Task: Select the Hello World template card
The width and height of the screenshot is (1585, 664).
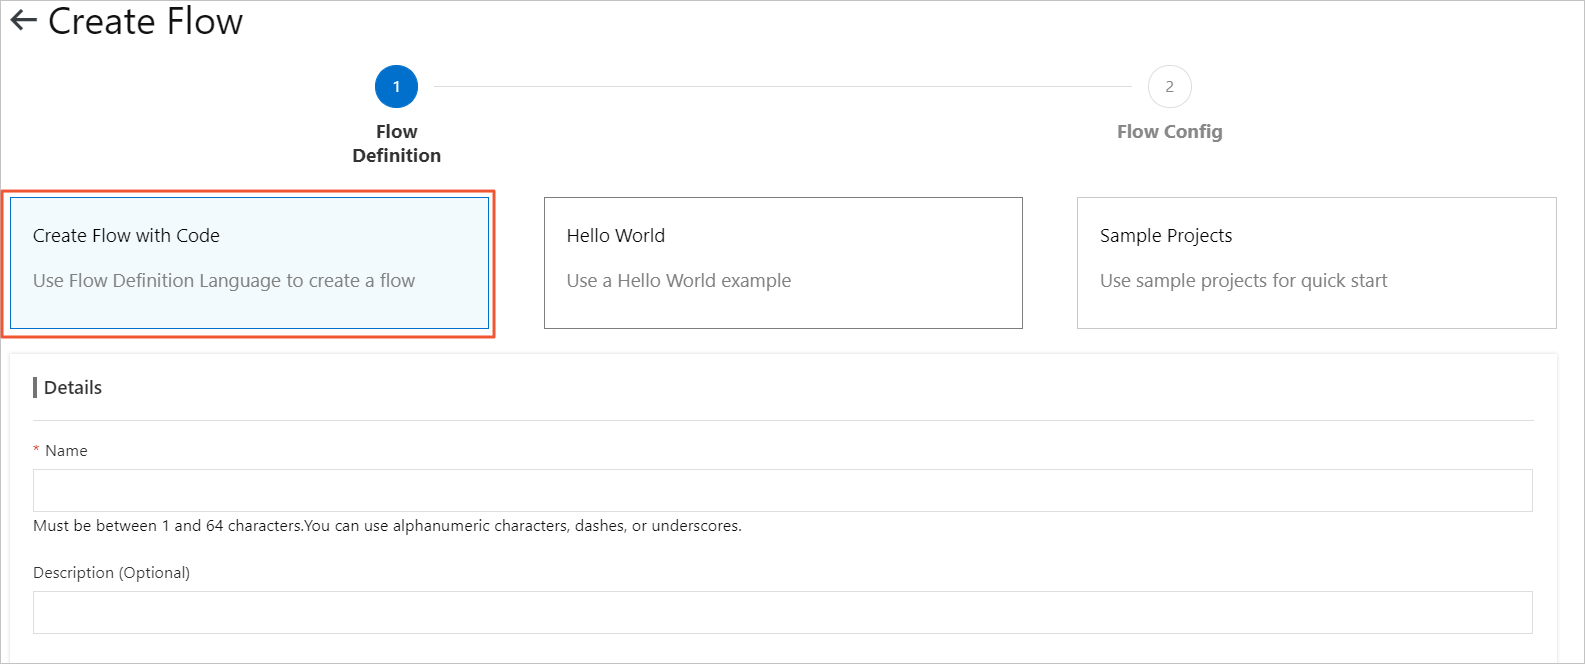Action: pyautogui.click(x=783, y=262)
